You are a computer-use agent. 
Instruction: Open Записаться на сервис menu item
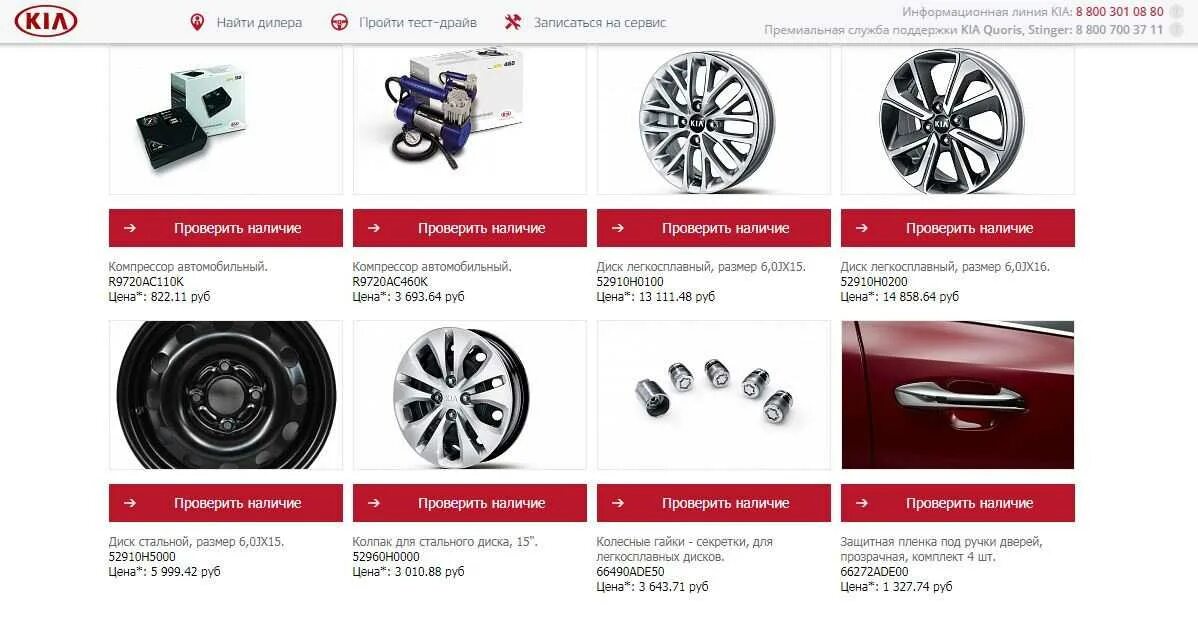tap(600, 22)
